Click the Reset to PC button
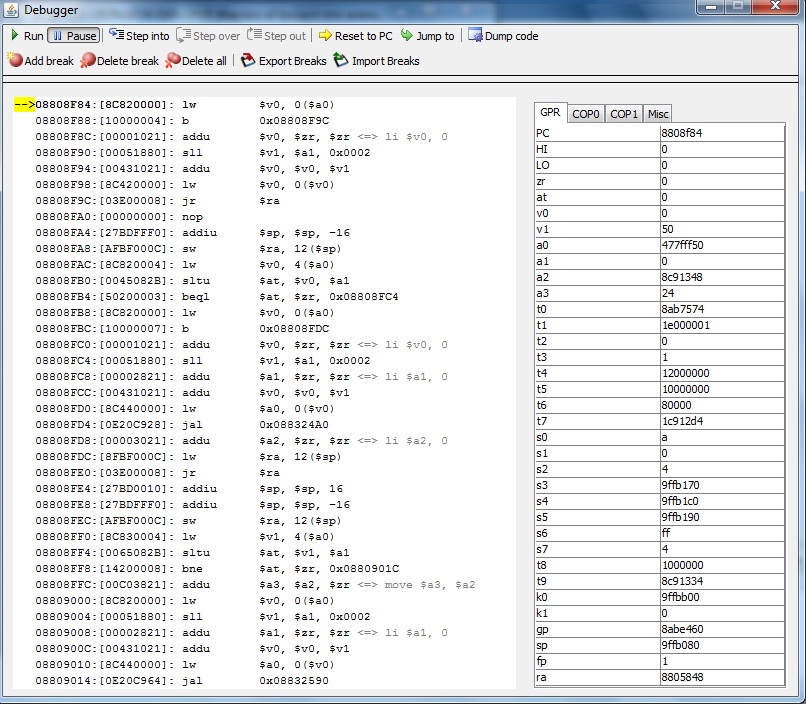Viewport: 806px width, 704px height. point(355,36)
